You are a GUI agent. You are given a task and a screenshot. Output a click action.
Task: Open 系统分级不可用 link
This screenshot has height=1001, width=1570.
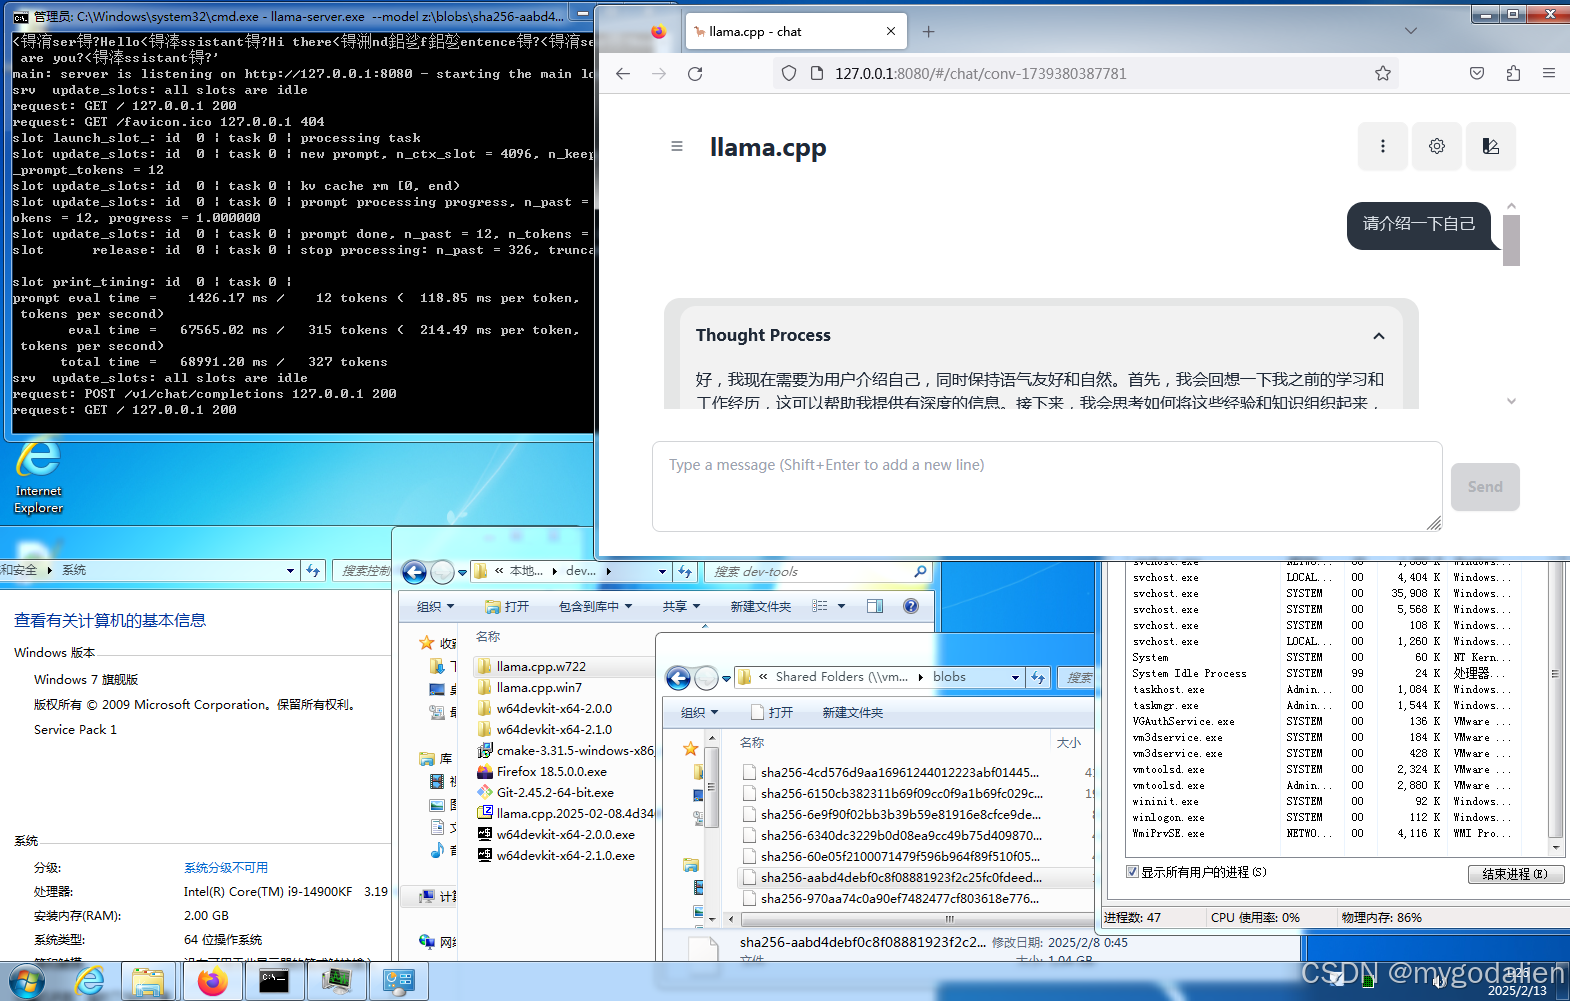(226, 867)
